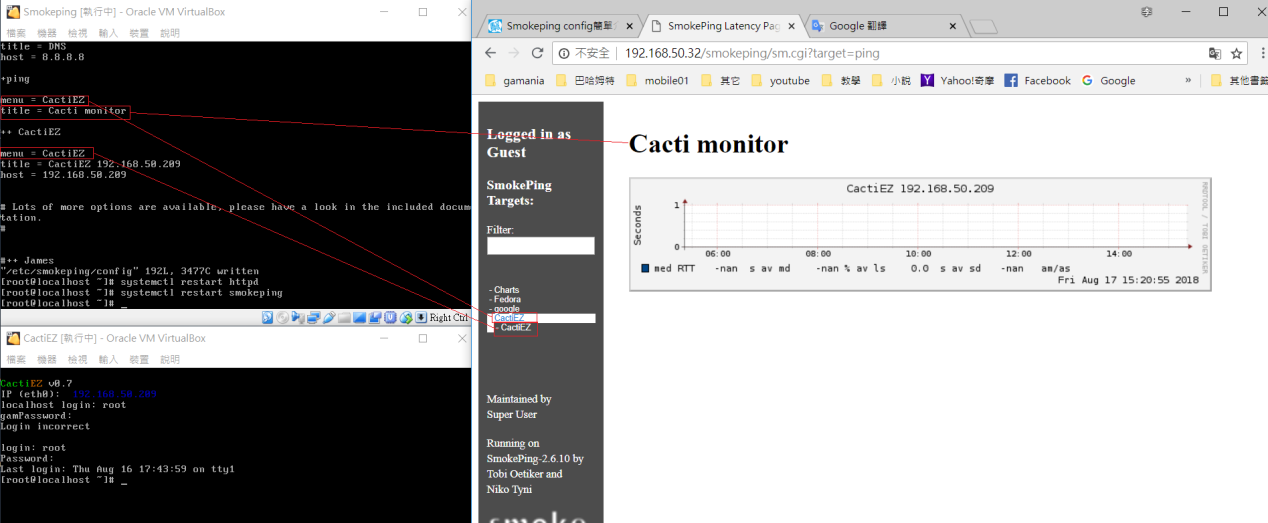Open 裝置 menu in Smokeping VM window
Screen dimensions: 1268x523
tap(139, 33)
